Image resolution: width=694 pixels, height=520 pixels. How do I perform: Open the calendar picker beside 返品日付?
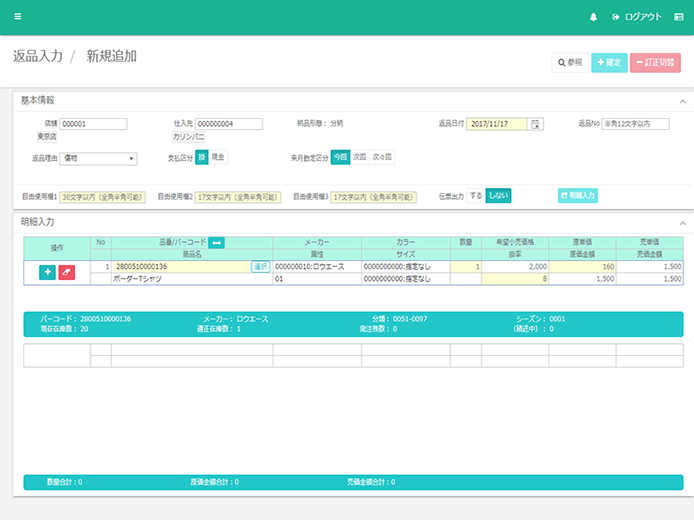pyautogui.click(x=536, y=124)
